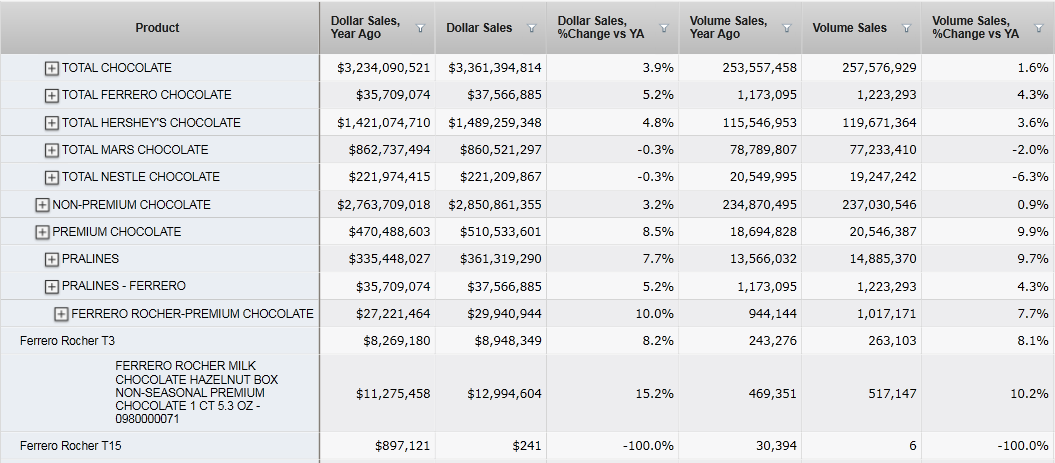
Task: Expand PREMIUM CHOCOLATE group
Action: tap(42, 232)
